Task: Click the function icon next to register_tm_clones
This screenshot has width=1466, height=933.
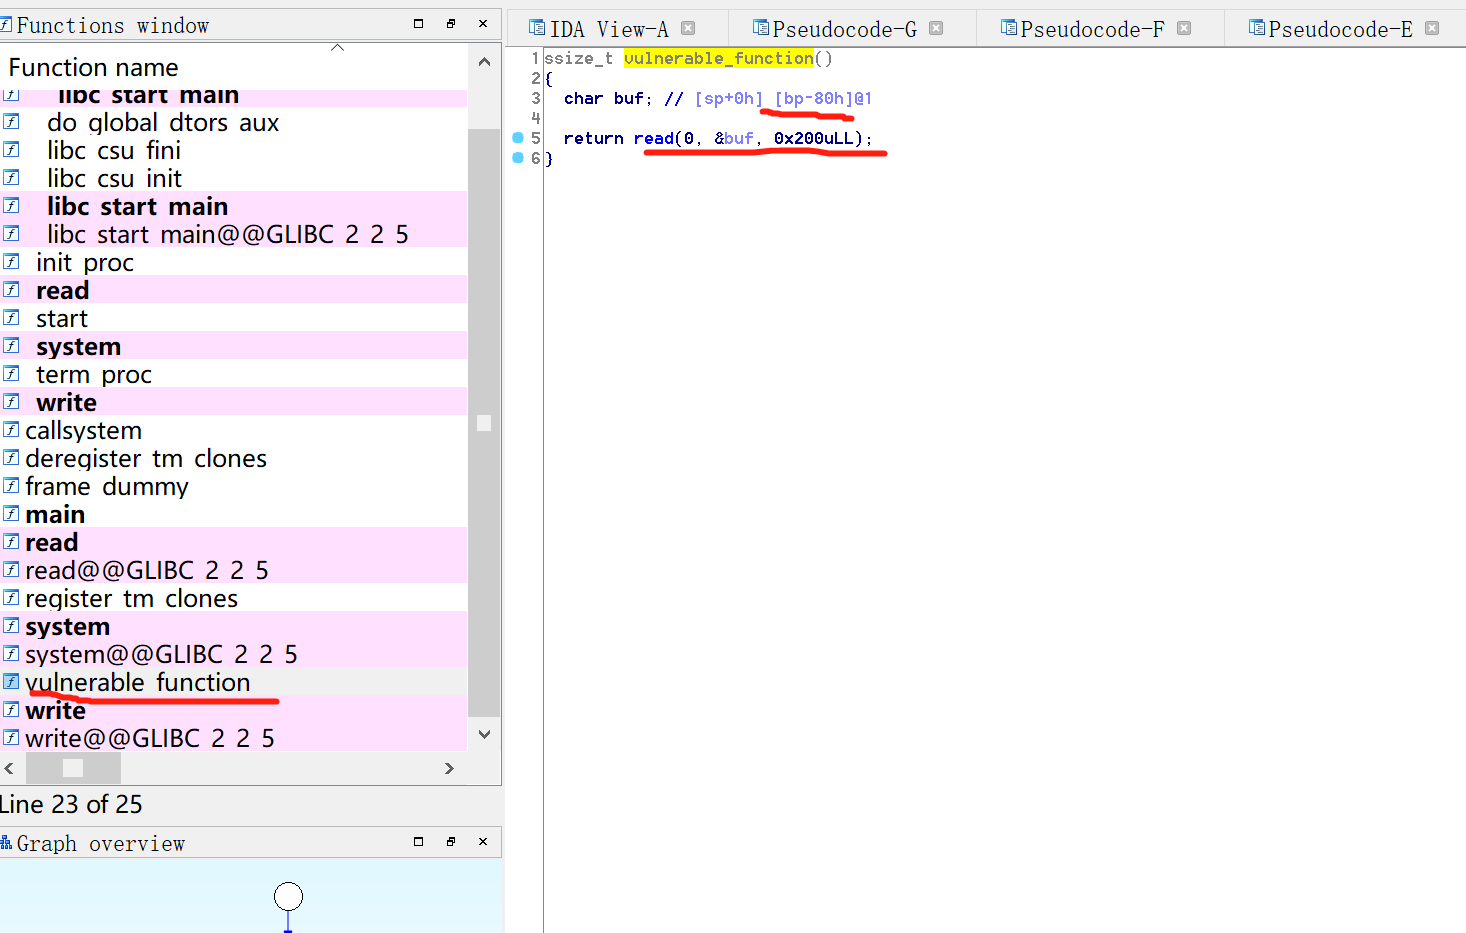Action: 13,598
